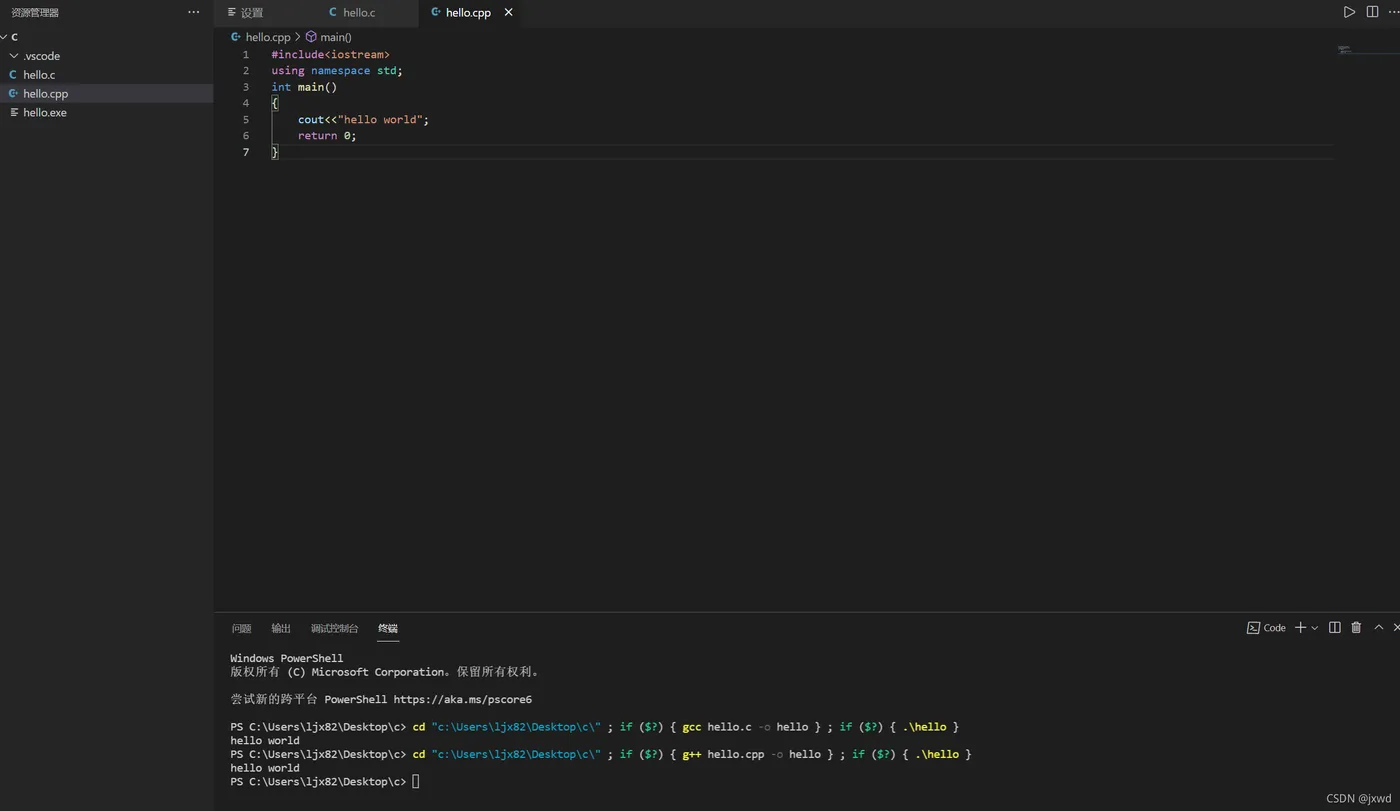Screen dimensions: 1400x811
Task: Click the return 0; statement
Action: click(x=327, y=136)
